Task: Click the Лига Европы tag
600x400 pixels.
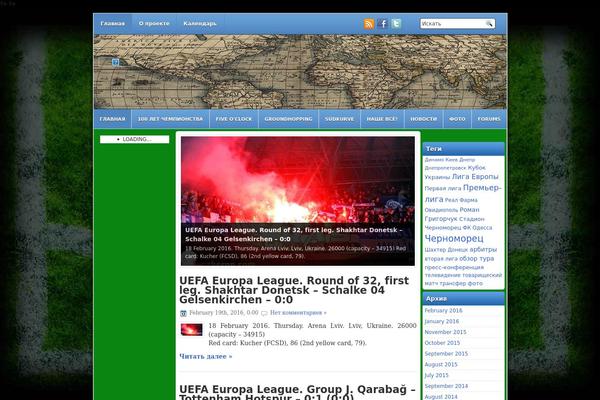Action: 475,176
